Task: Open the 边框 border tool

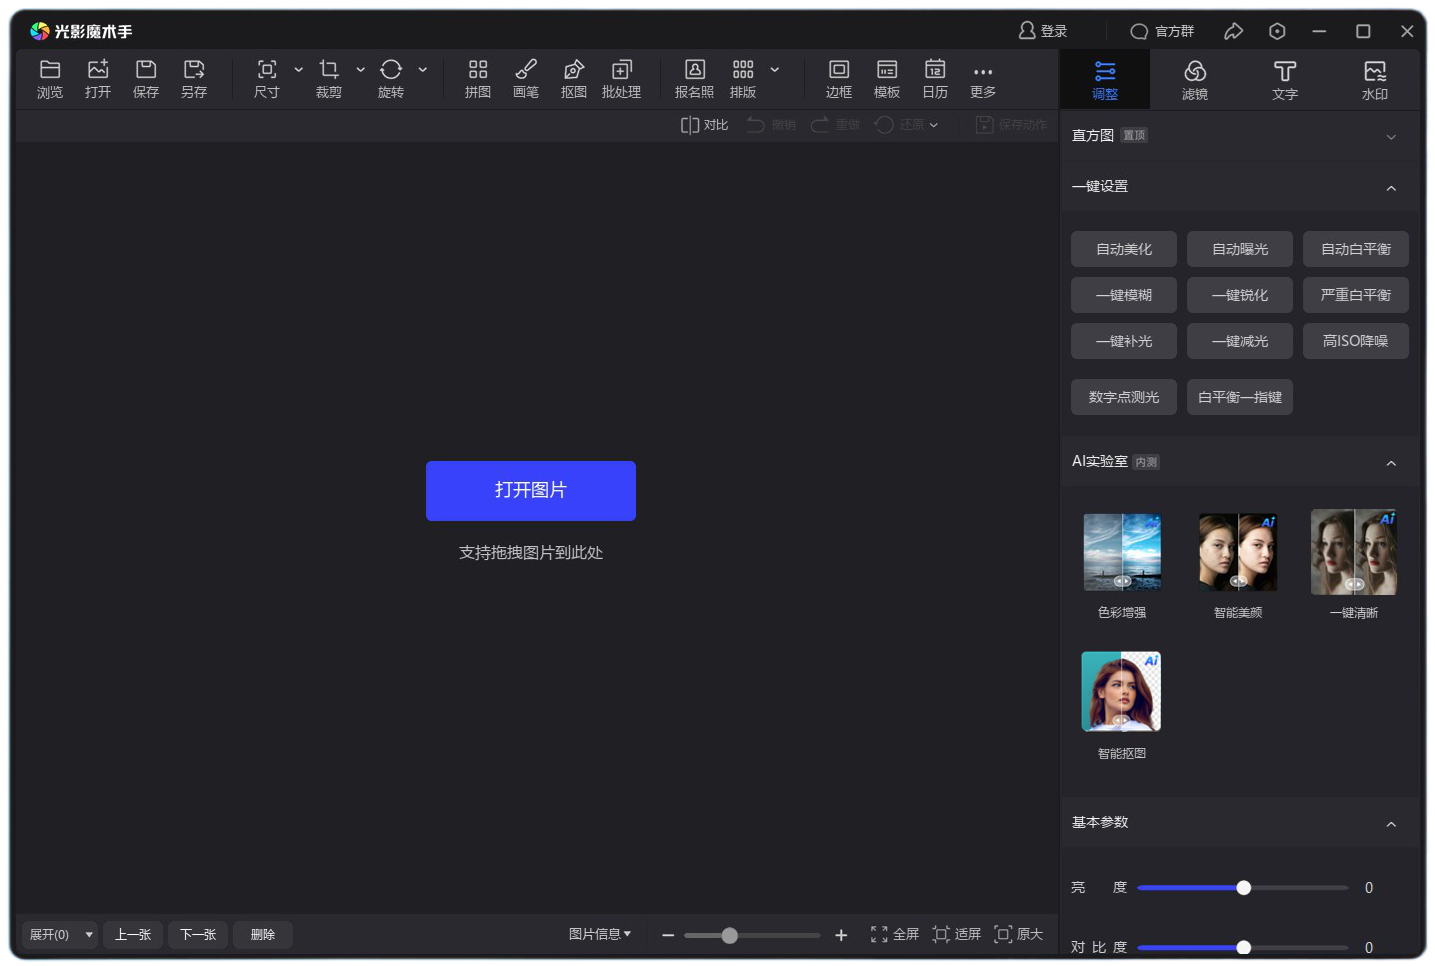Action: (x=839, y=79)
